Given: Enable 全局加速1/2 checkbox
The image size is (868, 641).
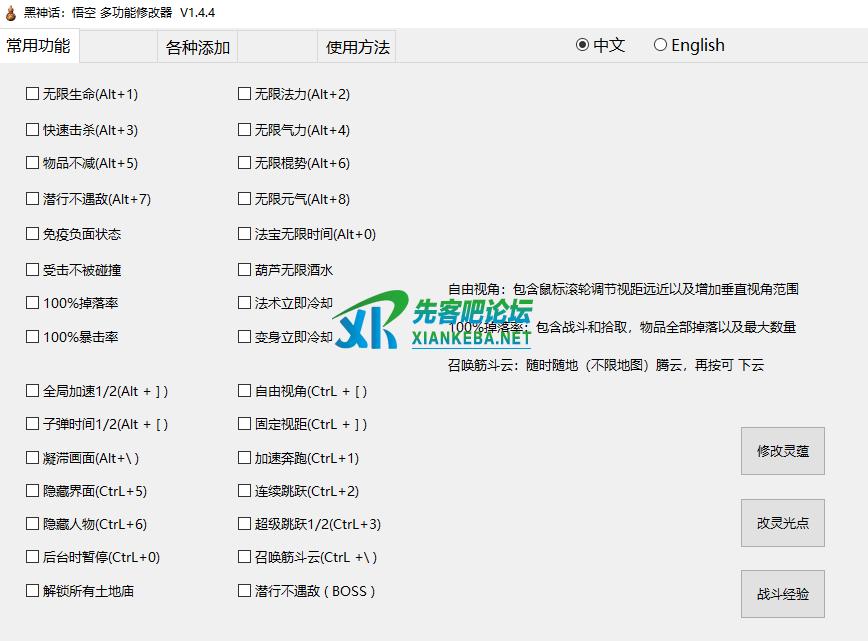Looking at the screenshot, I should click(33, 391).
